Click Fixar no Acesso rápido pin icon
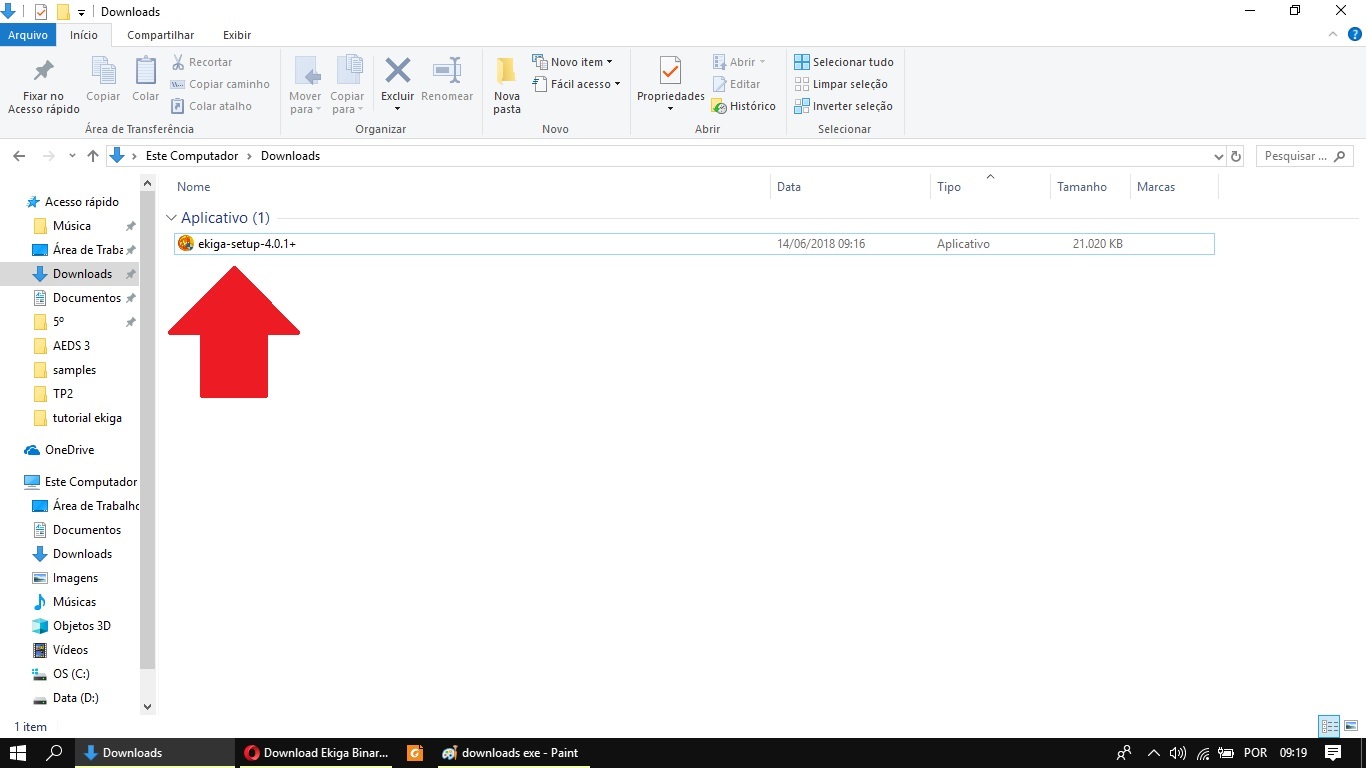This screenshot has width=1366, height=768. [x=43, y=72]
